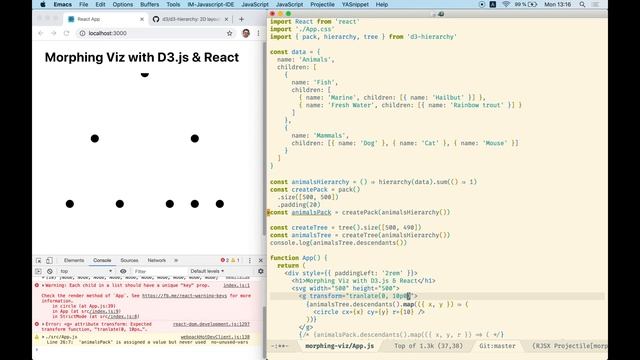Open the Apple menu

[x=43, y=4]
